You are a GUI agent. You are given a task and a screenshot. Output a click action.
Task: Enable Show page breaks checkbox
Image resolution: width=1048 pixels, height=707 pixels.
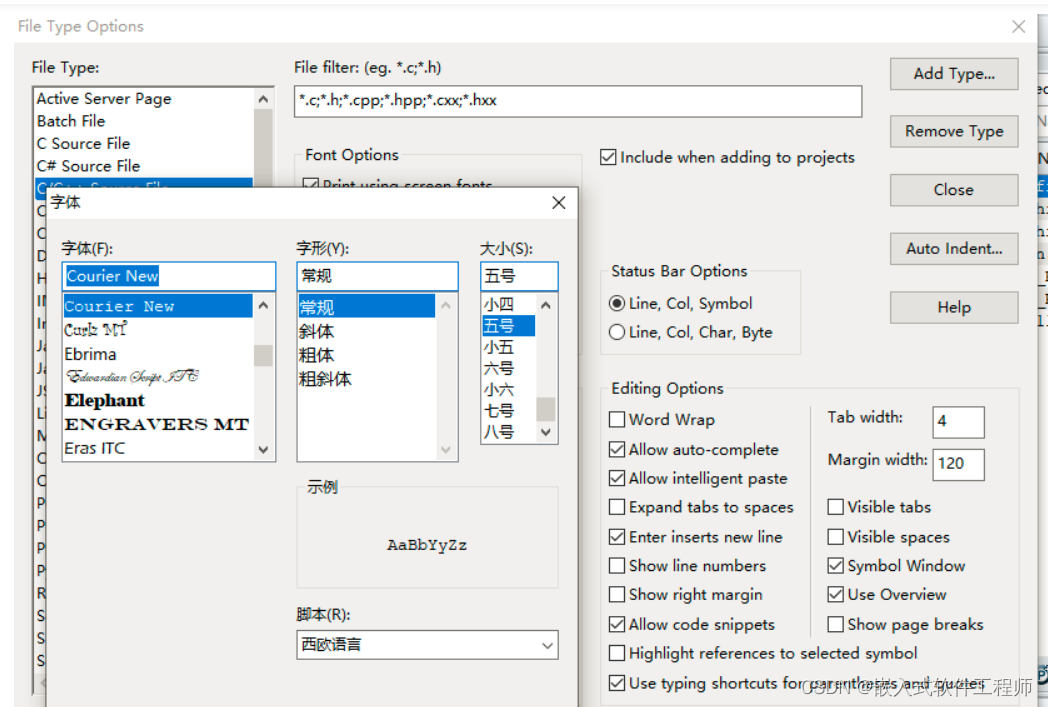(x=906, y=625)
